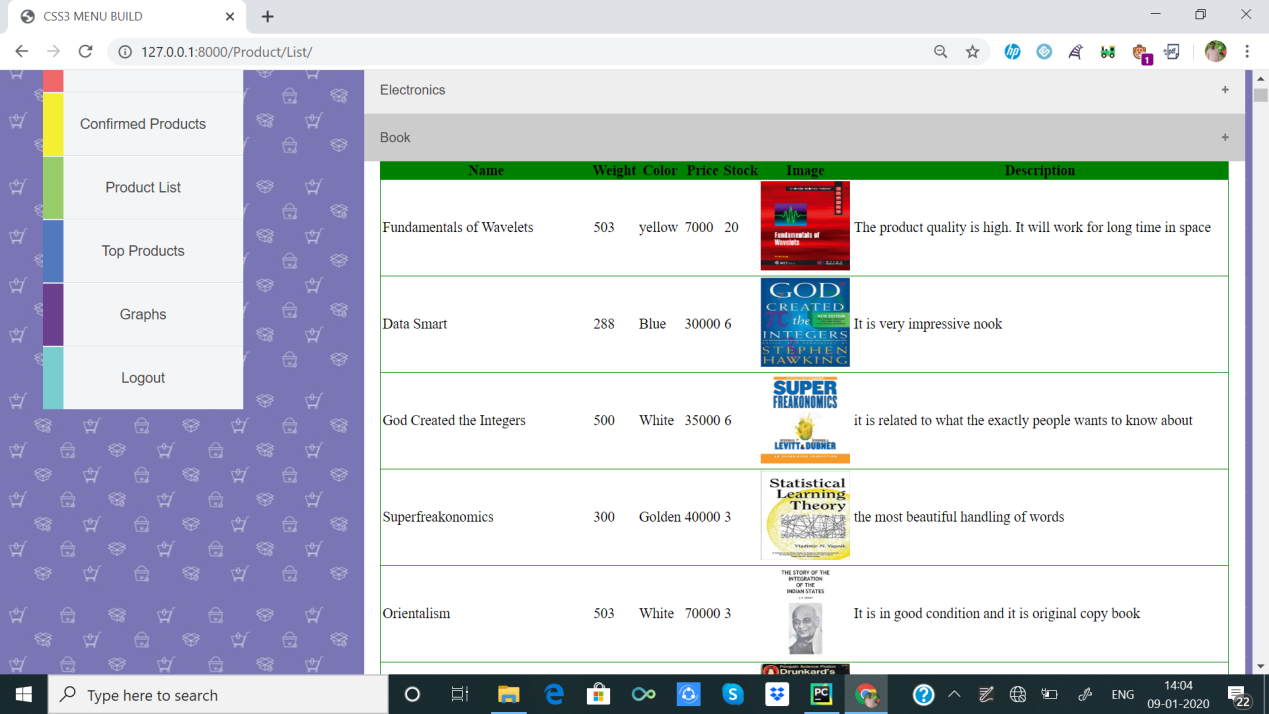This screenshot has width=1269, height=714.
Task: Click the Name column header
Action: pyautogui.click(x=486, y=171)
